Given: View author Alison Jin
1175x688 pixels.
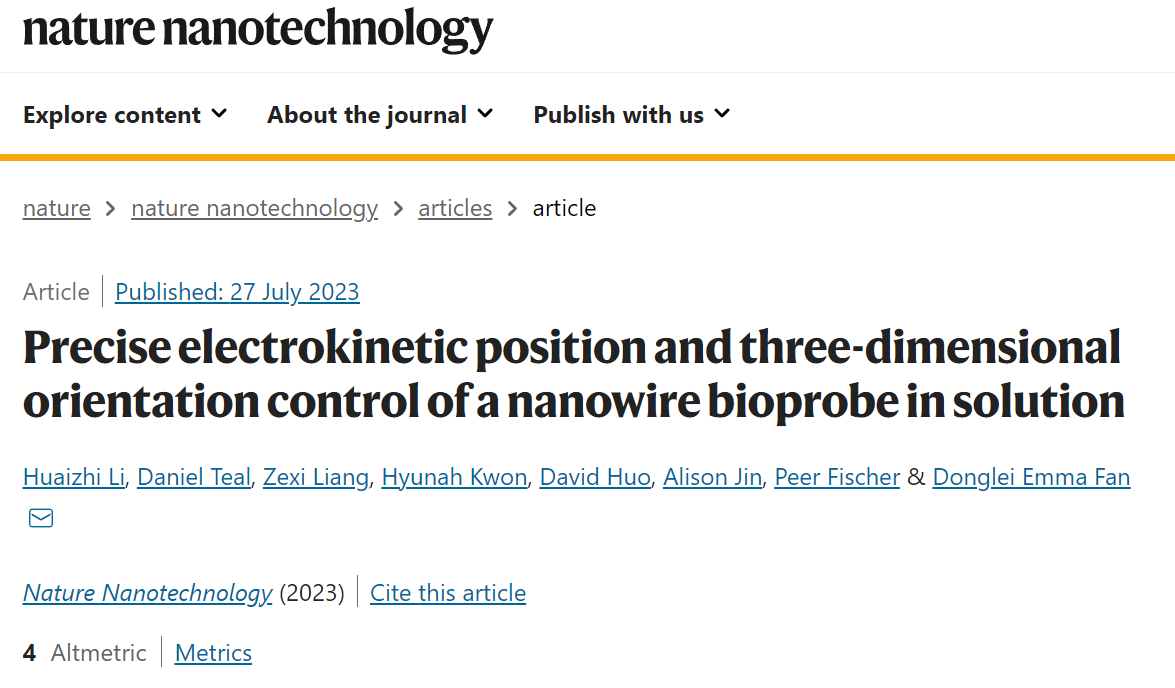Looking at the screenshot, I should click(x=712, y=477).
